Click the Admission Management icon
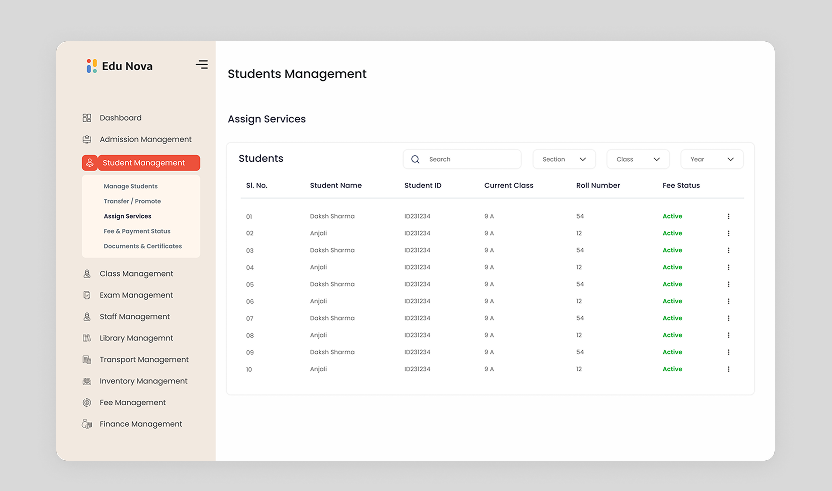 87,140
